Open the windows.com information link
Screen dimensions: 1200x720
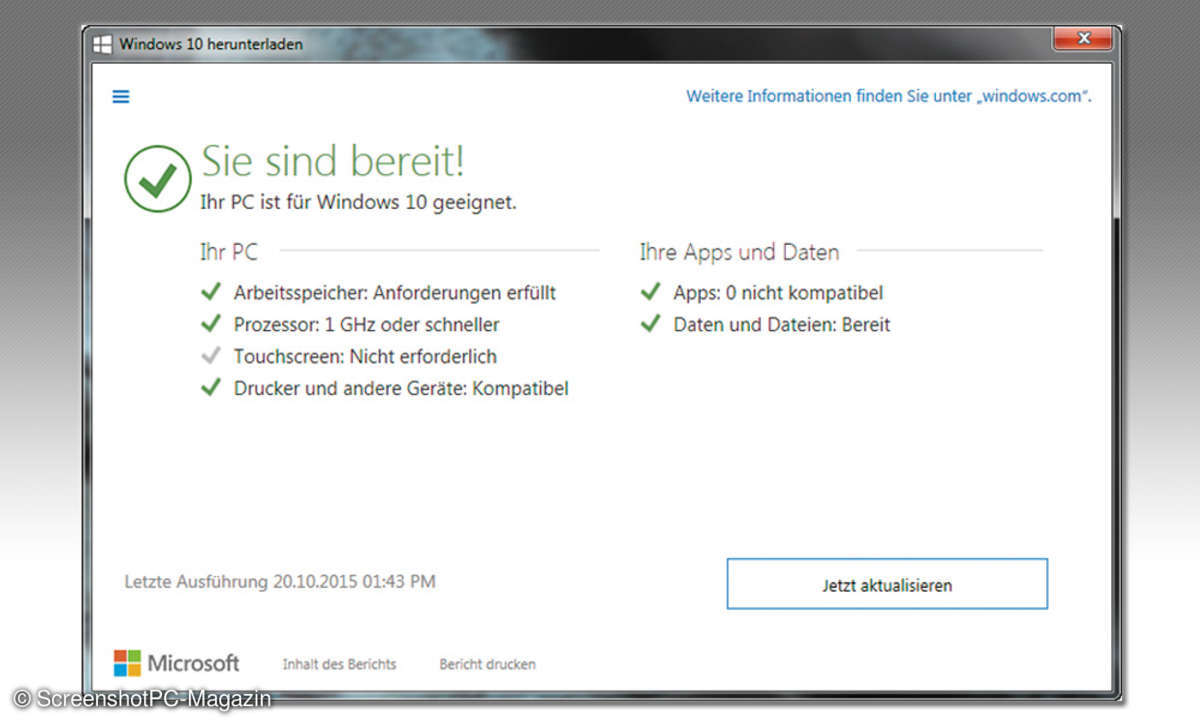pyautogui.click(x=888, y=96)
